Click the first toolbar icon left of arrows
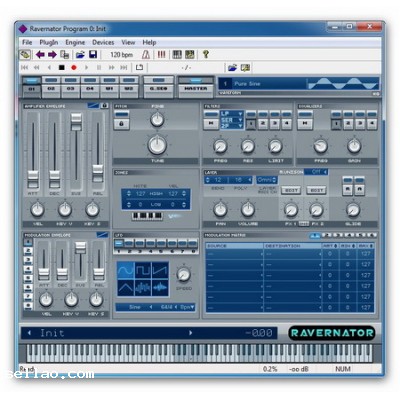 pyautogui.click(x=25, y=54)
